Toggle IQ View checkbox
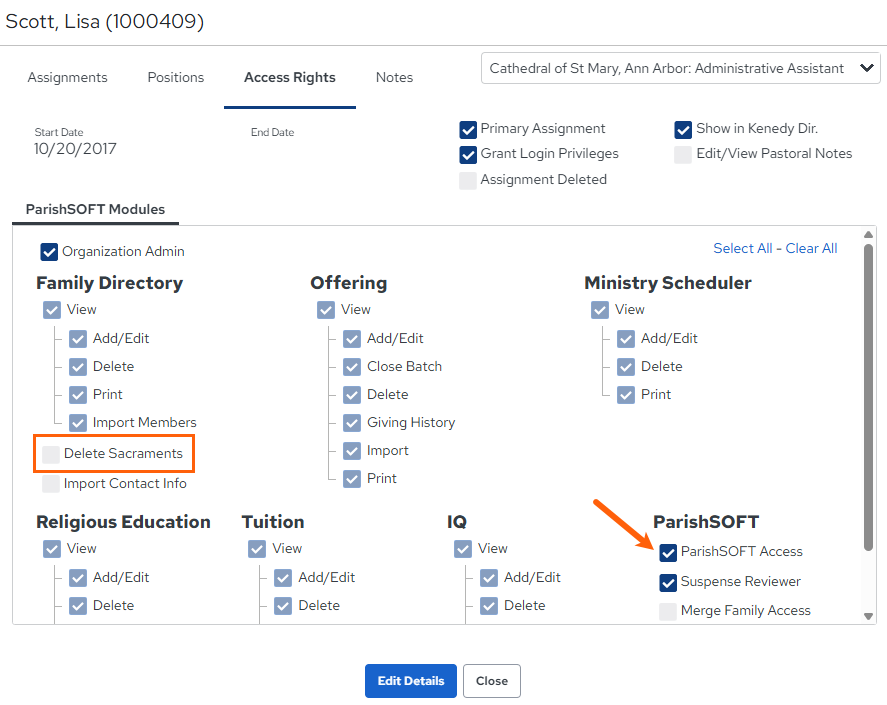 coord(463,549)
